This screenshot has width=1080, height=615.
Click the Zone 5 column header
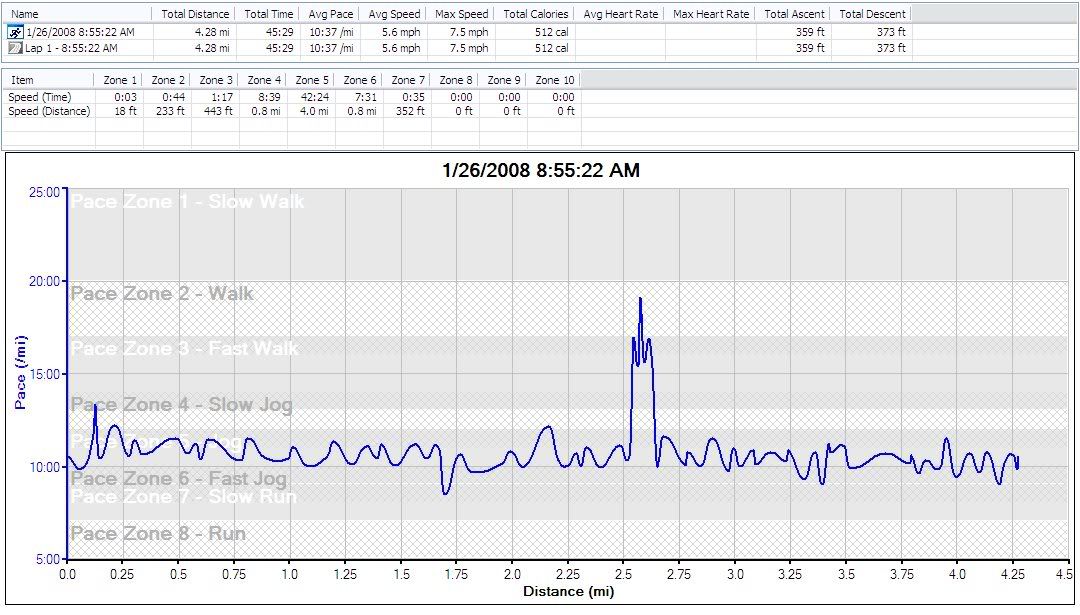(312, 80)
